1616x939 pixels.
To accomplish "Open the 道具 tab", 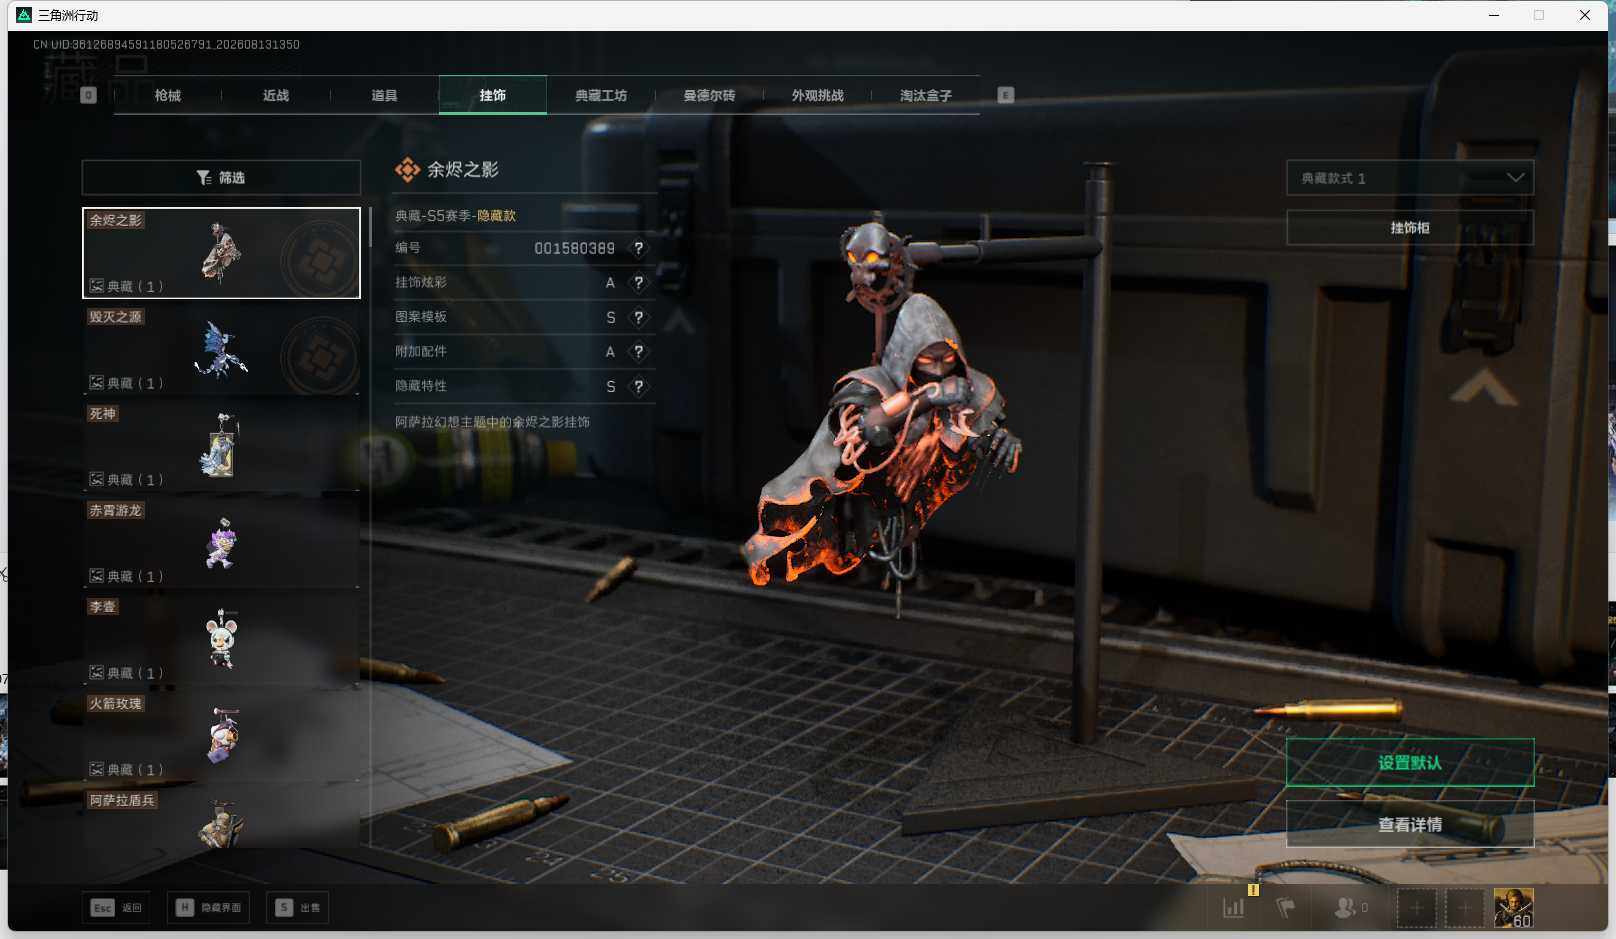I will [384, 95].
